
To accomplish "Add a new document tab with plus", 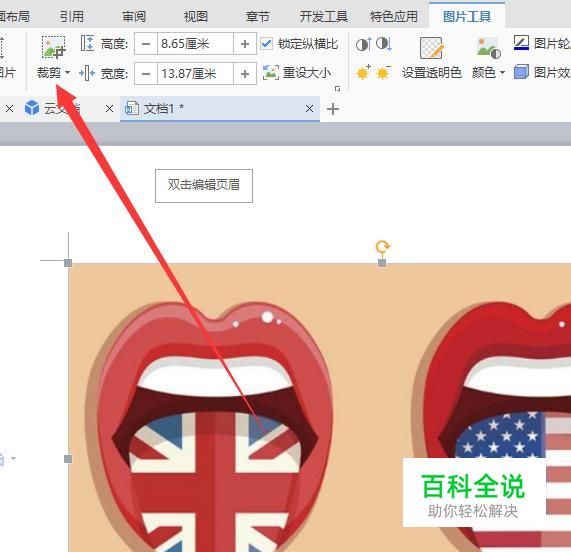I will pos(333,109).
